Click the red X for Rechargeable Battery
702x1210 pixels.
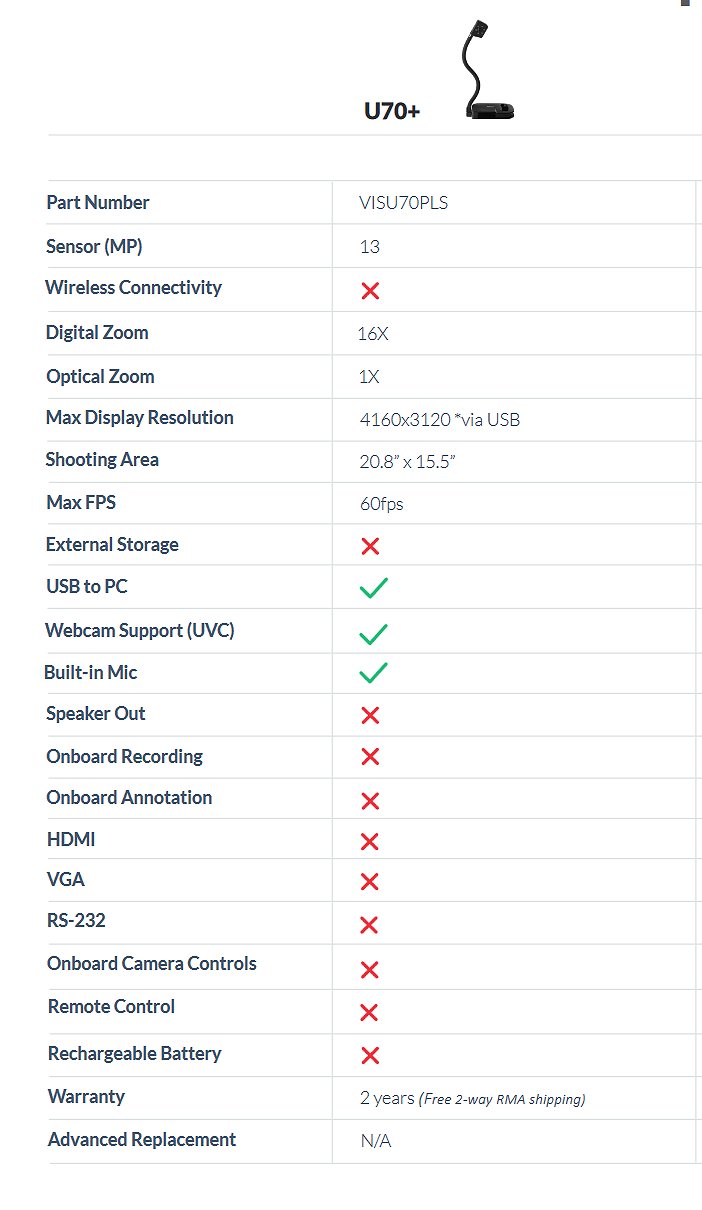(x=370, y=1055)
